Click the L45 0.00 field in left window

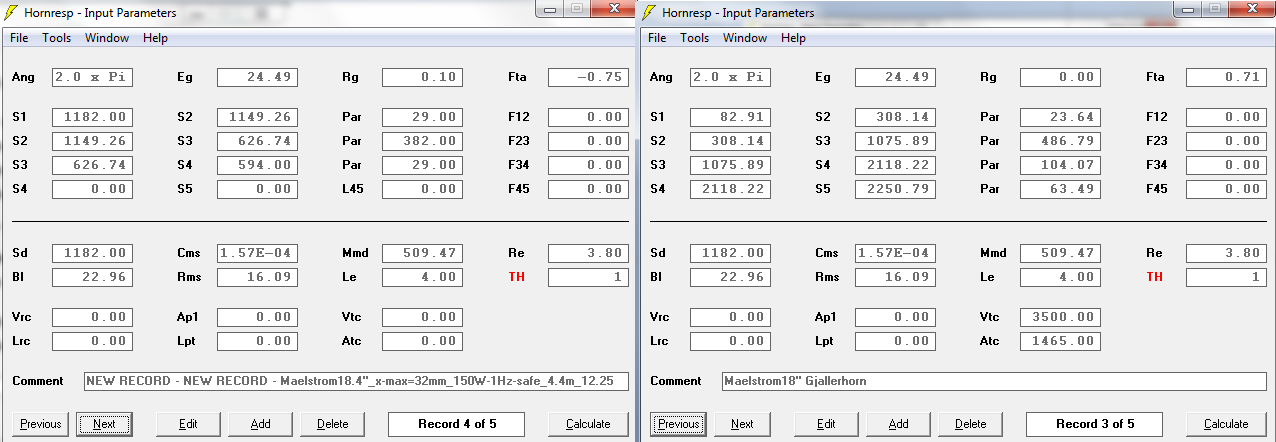(x=422, y=189)
